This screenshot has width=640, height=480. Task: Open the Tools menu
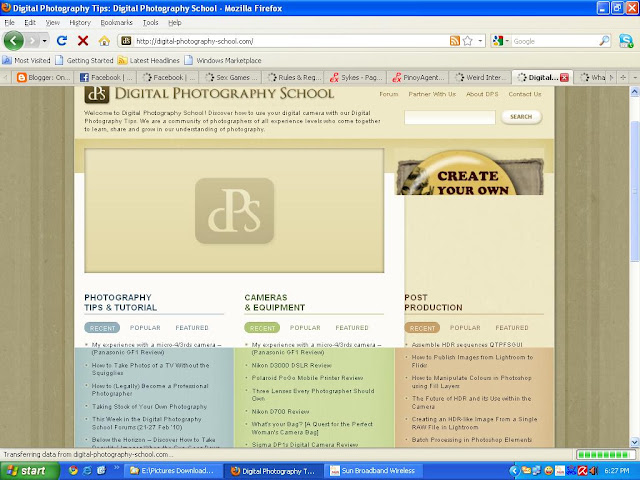[151, 22]
